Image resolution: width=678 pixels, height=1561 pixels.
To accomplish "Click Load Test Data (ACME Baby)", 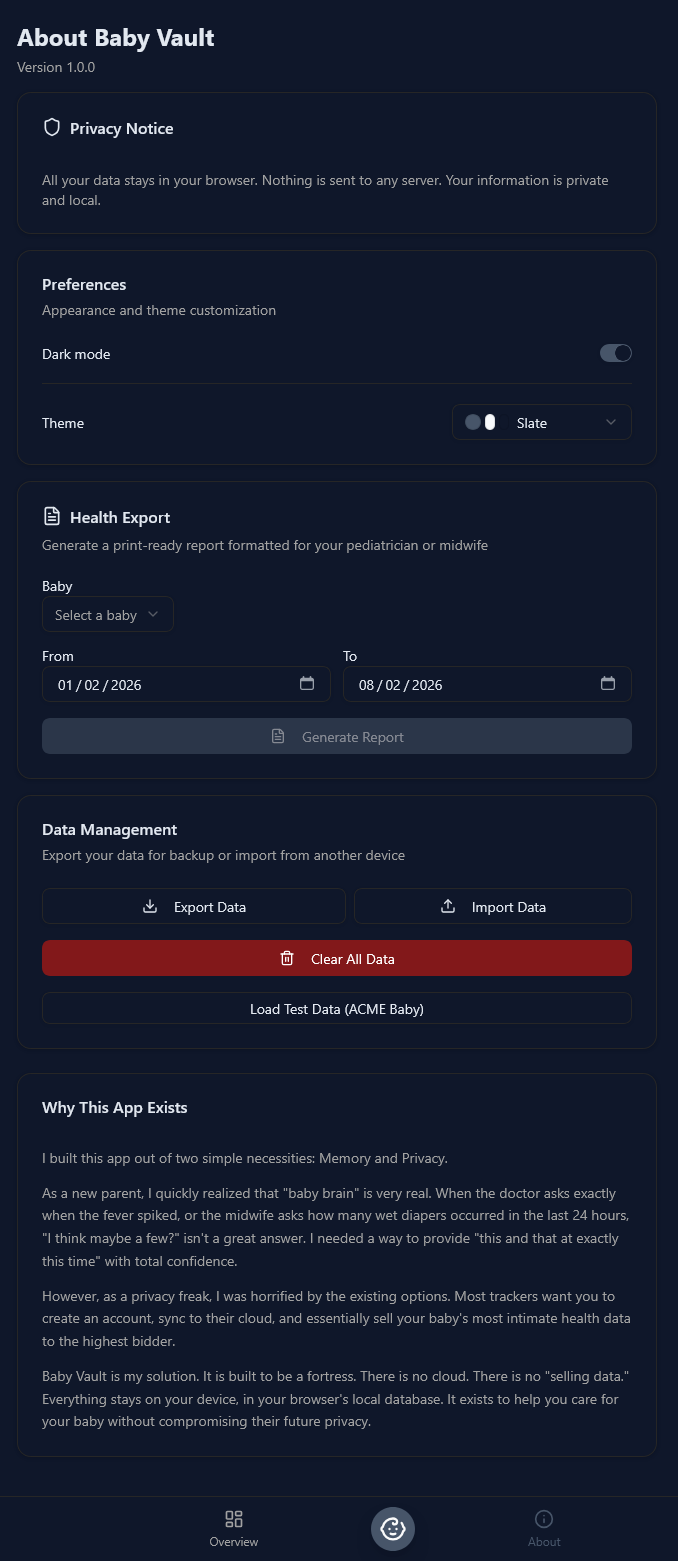I will [x=336, y=1008].
